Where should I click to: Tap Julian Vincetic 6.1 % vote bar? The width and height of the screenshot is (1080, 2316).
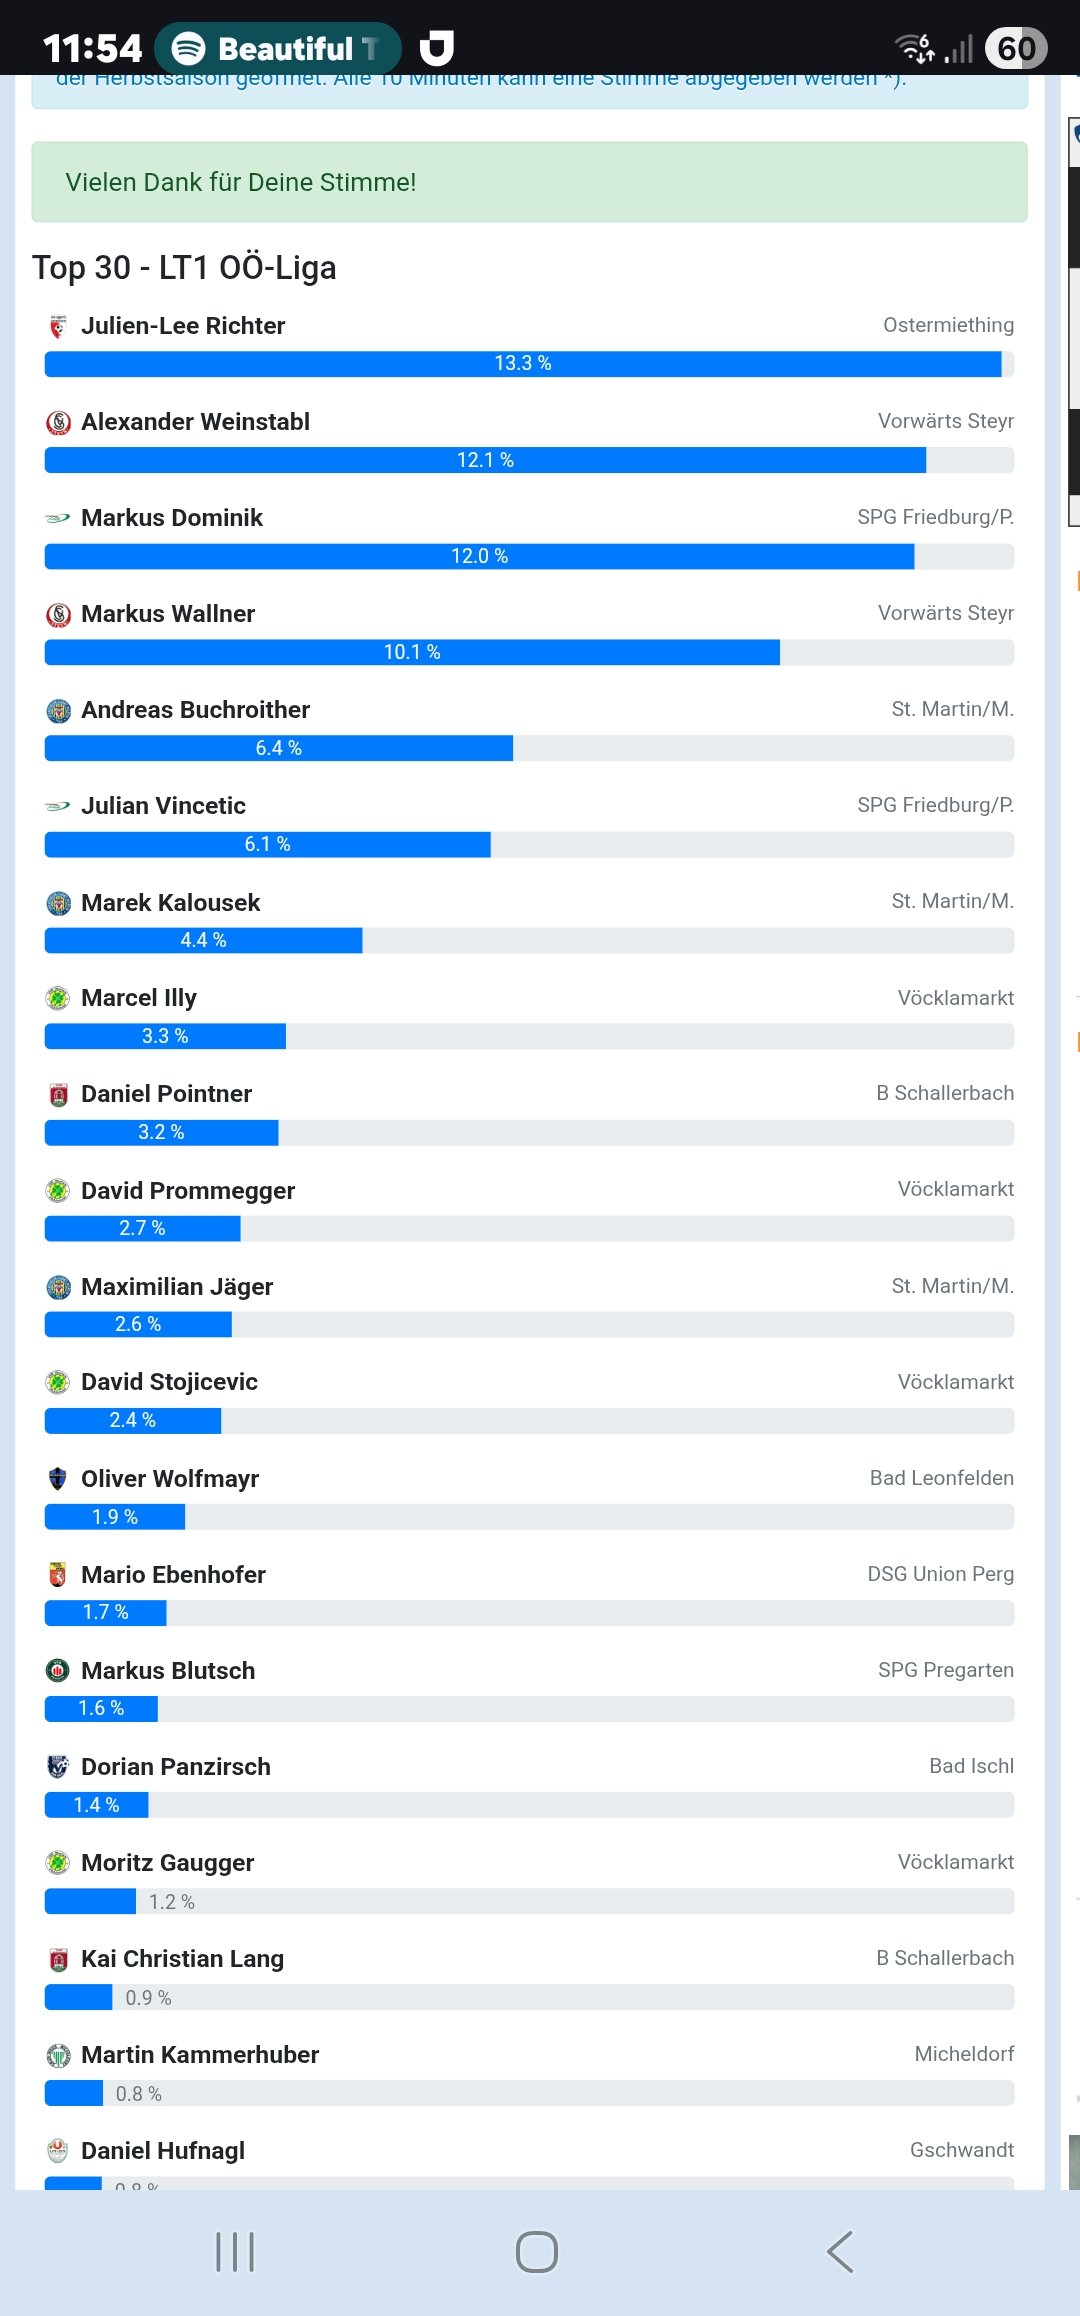267,844
